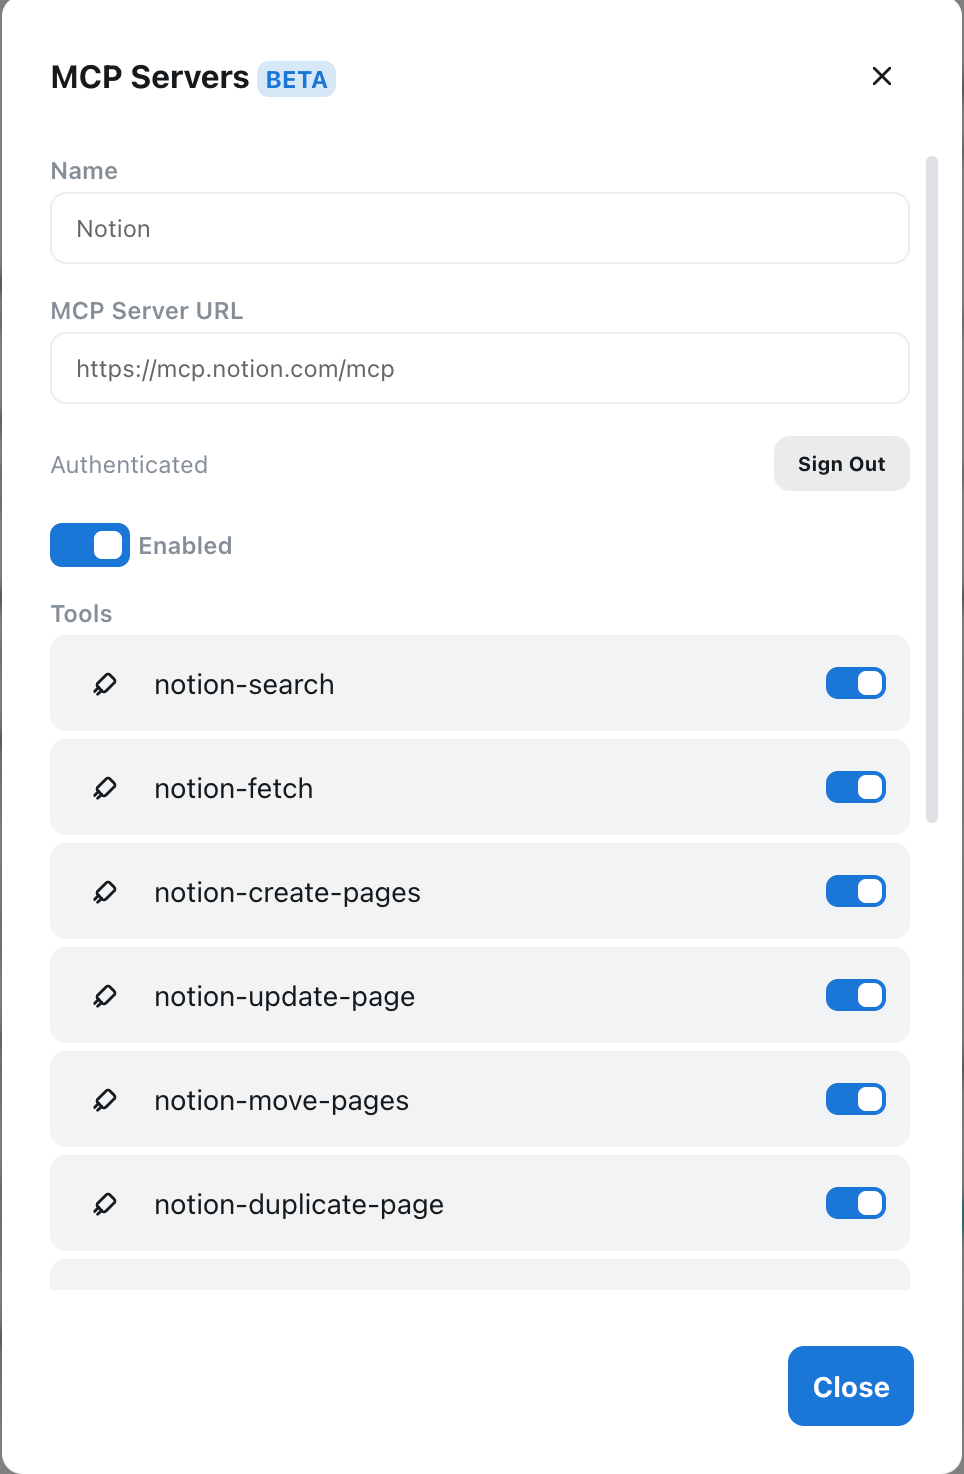Select the notion-fetch tool name
Screen dimensions: 964x1474
[x=234, y=788]
